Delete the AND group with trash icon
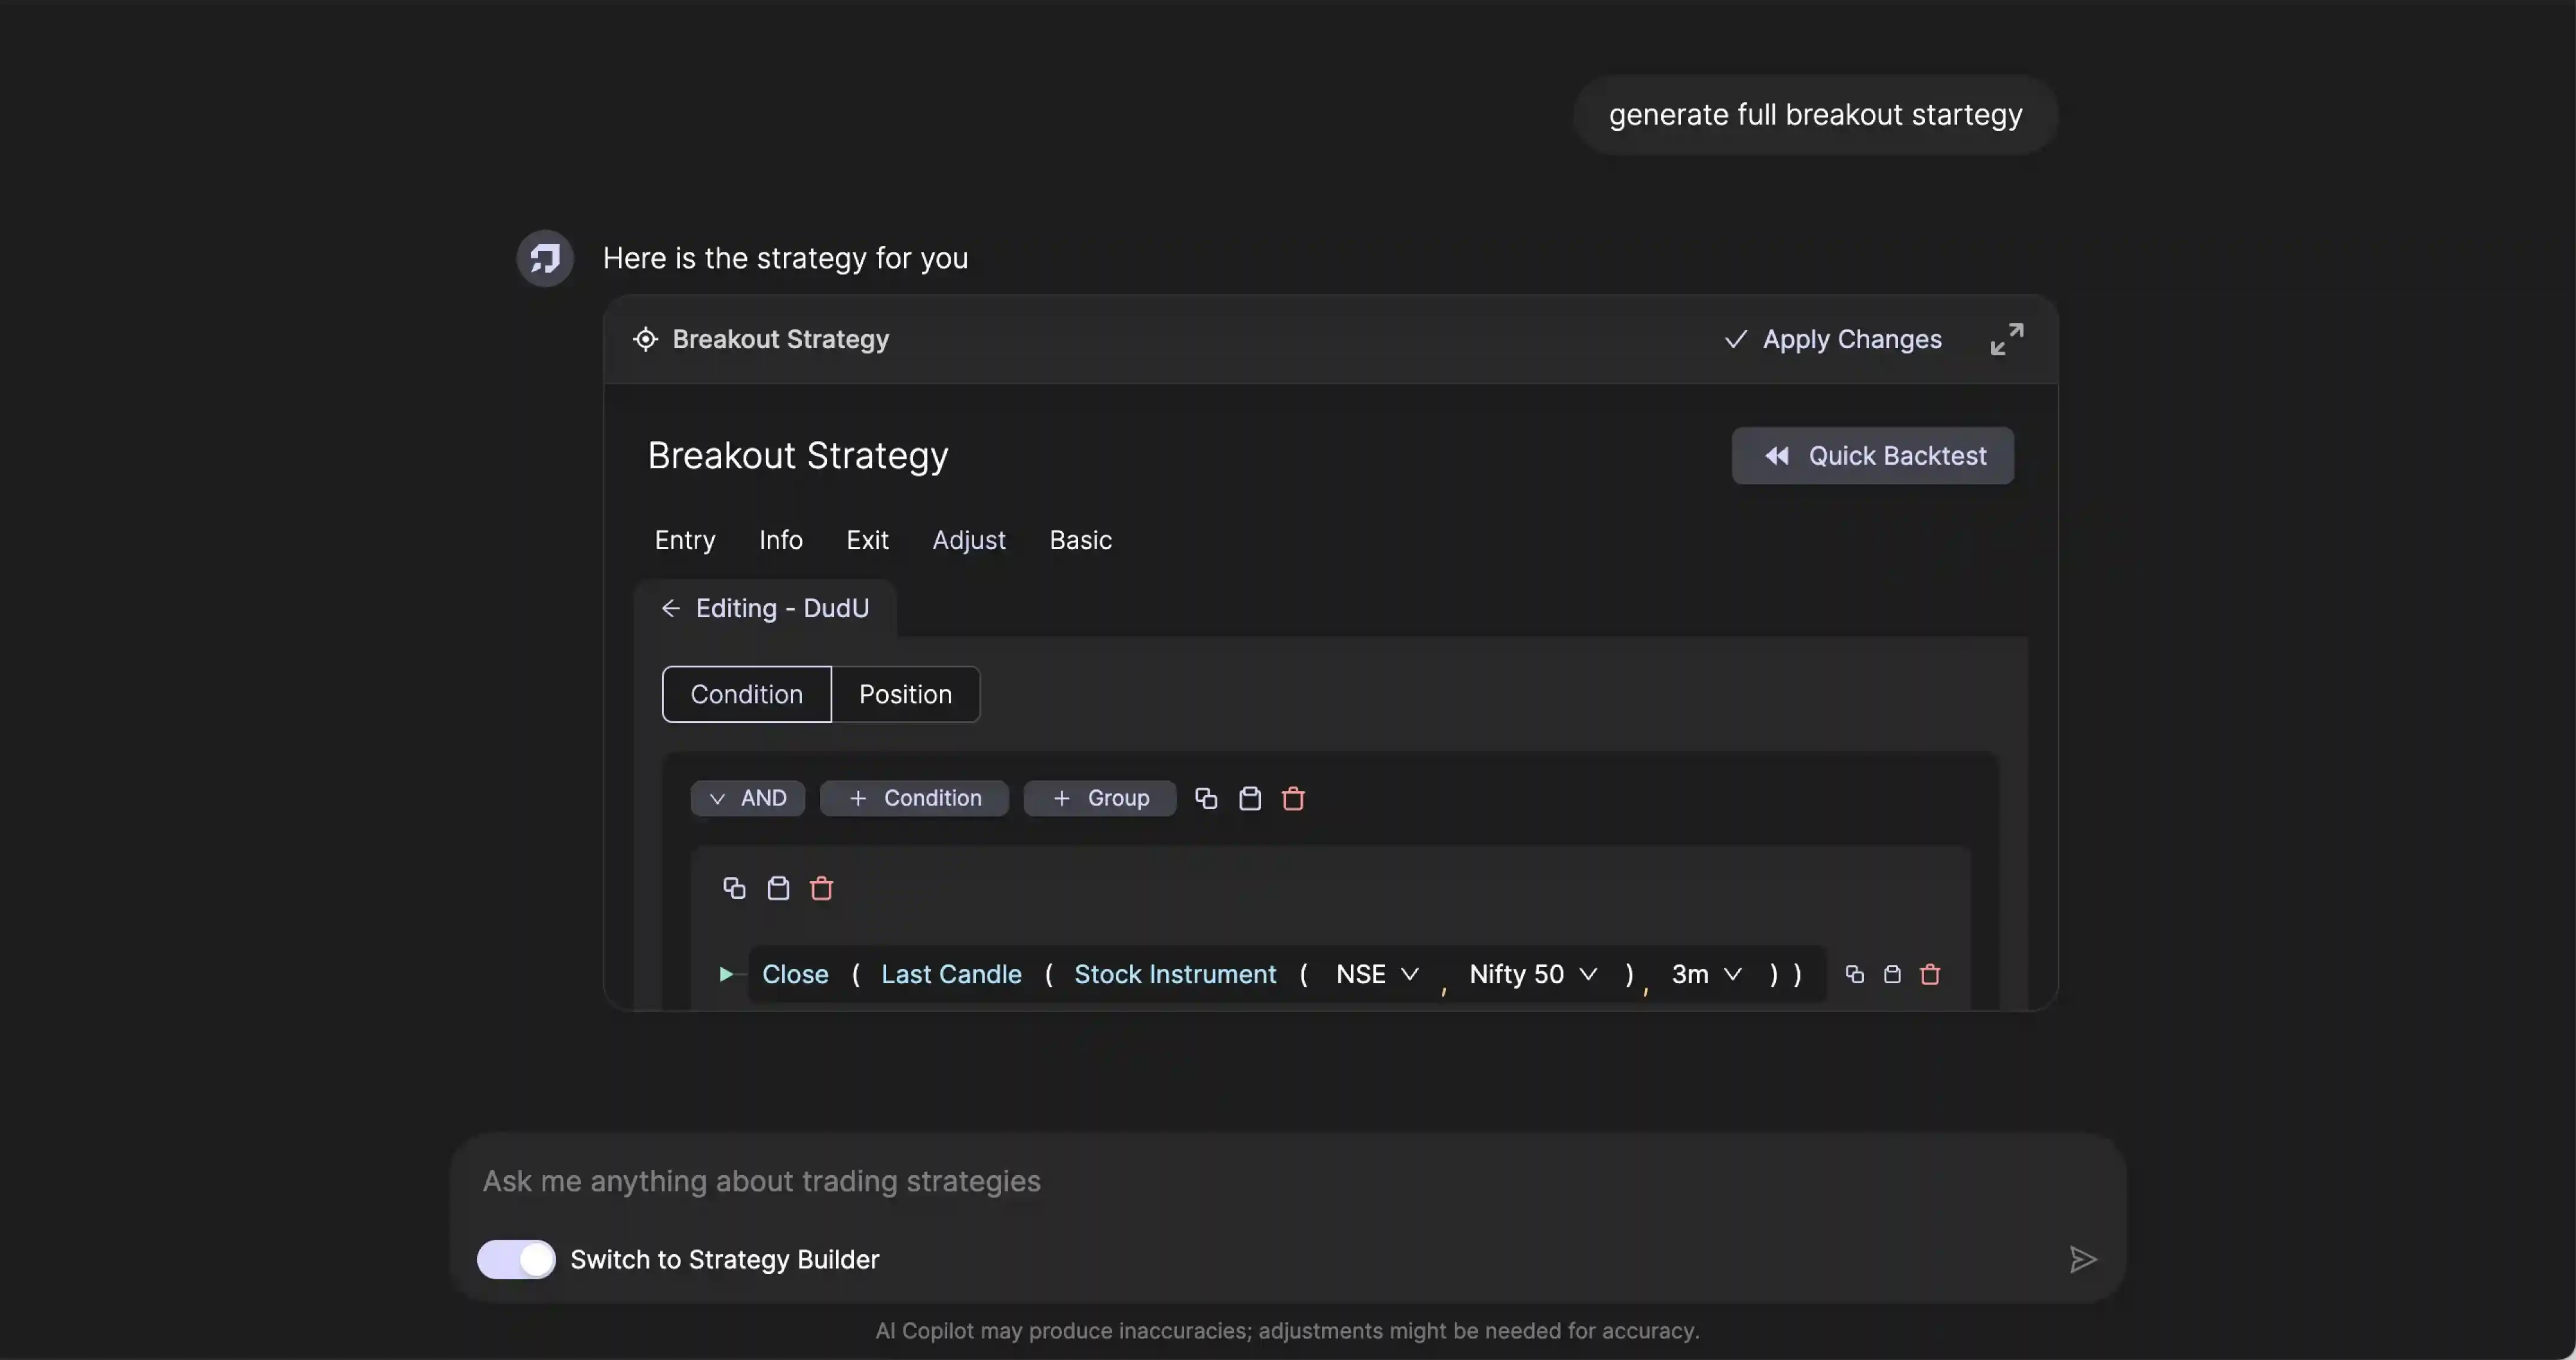This screenshot has height=1360, width=2576. pos(1293,798)
